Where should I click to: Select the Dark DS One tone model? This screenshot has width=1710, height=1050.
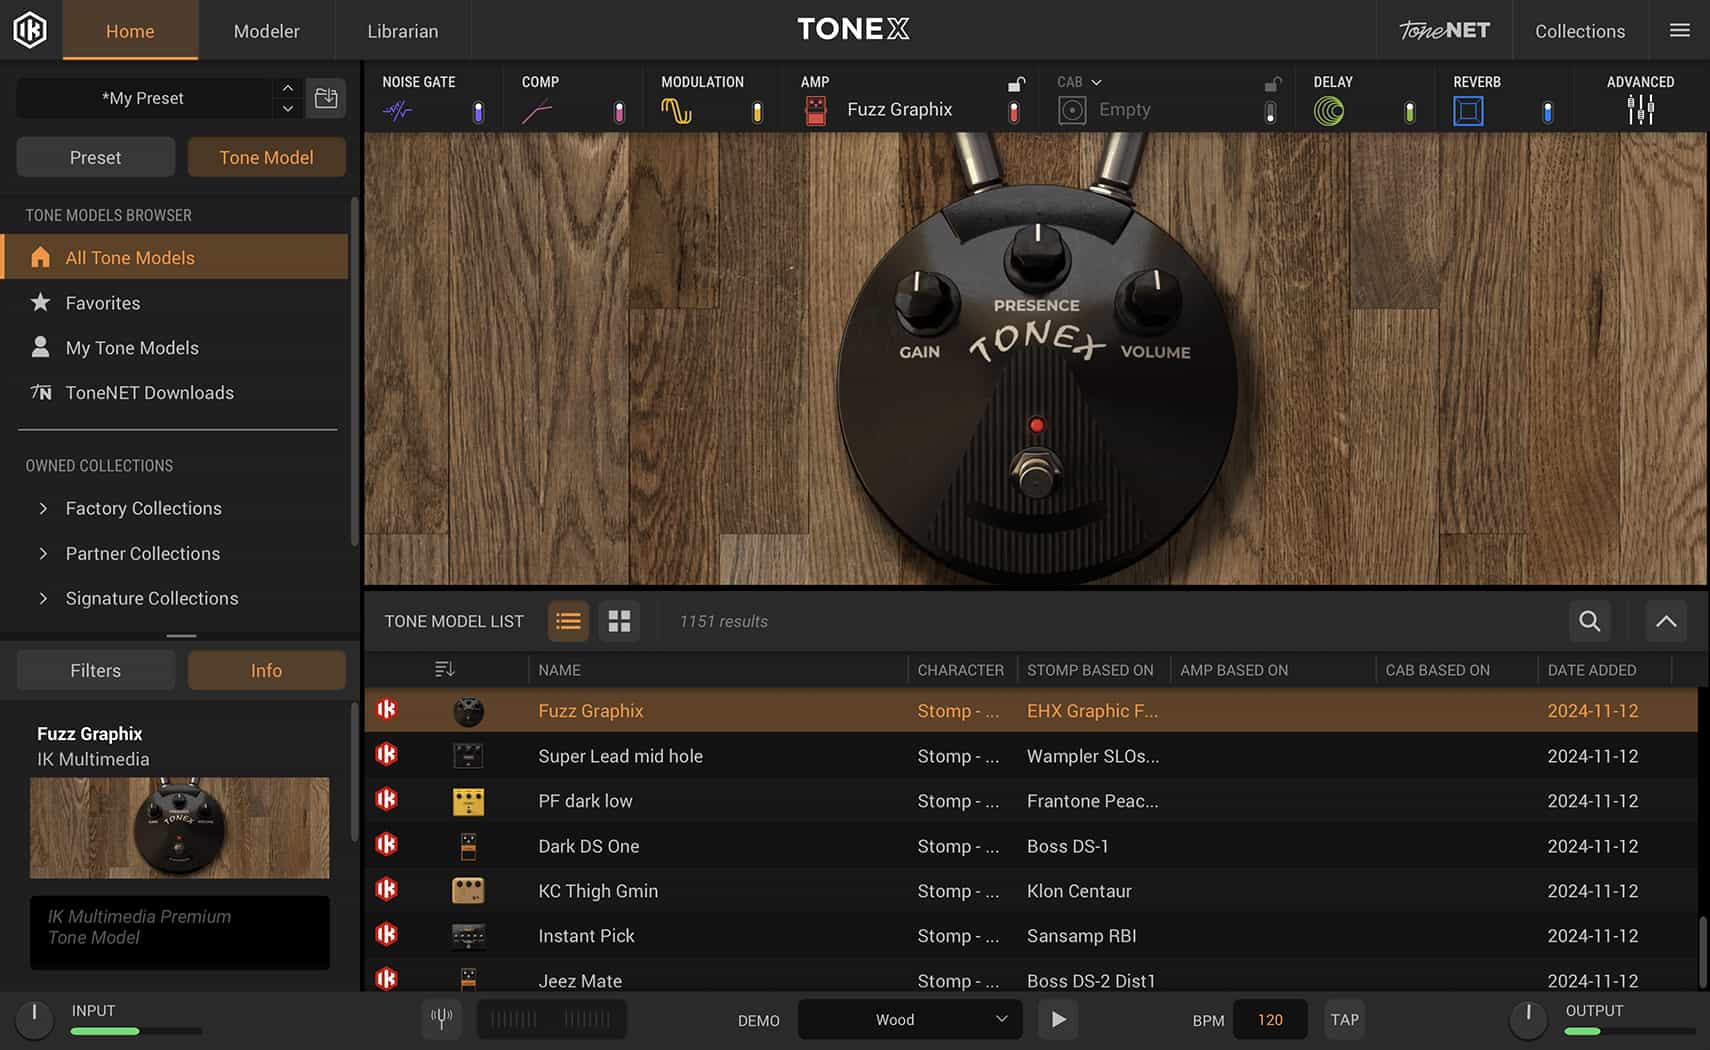(588, 846)
